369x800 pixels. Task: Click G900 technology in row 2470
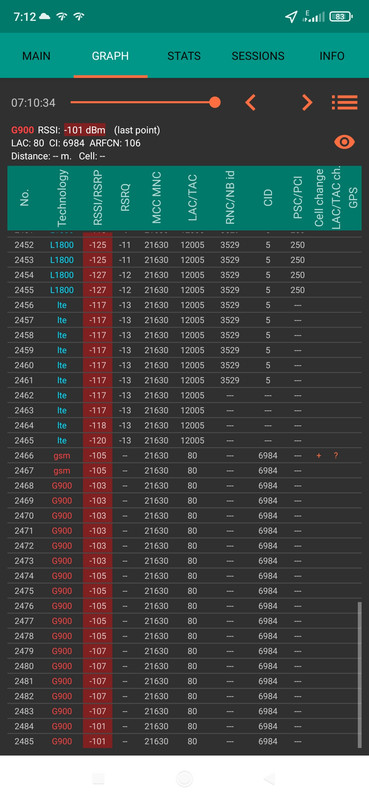click(x=62, y=516)
